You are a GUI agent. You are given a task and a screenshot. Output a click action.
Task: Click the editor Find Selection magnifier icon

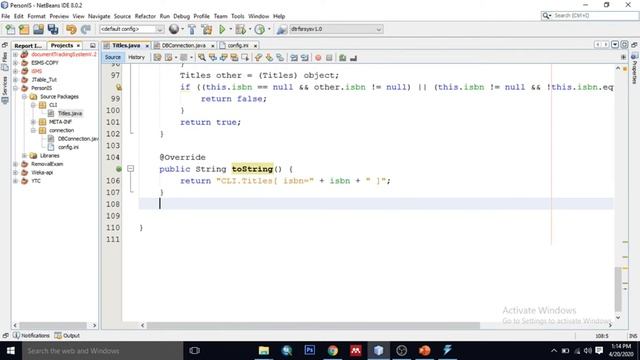[x=202, y=58]
